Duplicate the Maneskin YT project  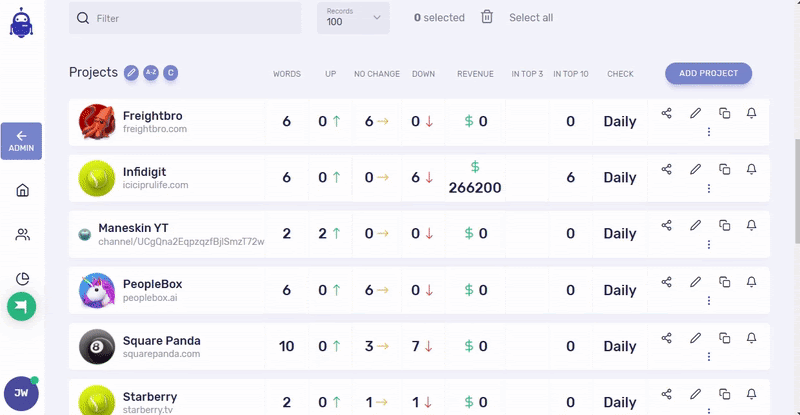point(724,226)
